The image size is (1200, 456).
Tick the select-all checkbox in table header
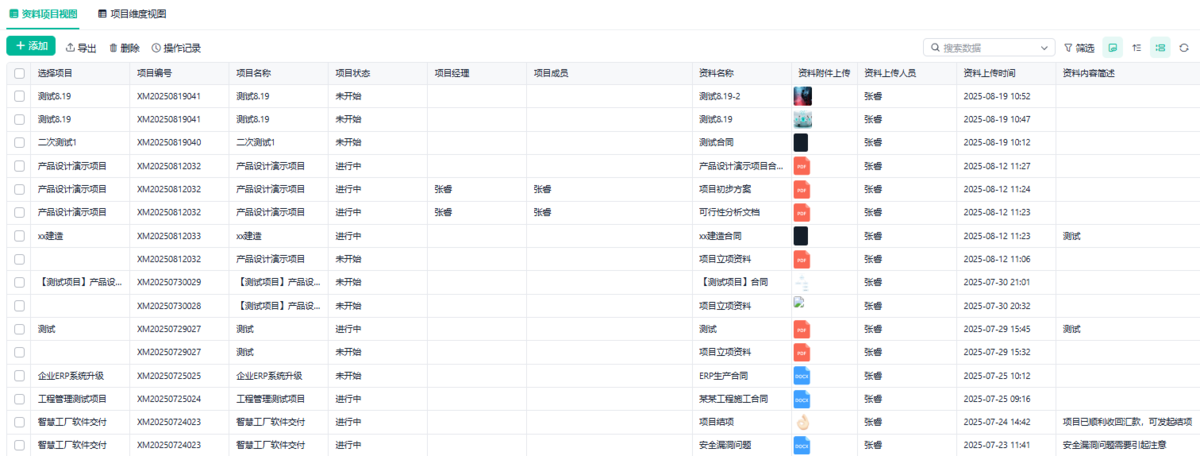pos(19,73)
